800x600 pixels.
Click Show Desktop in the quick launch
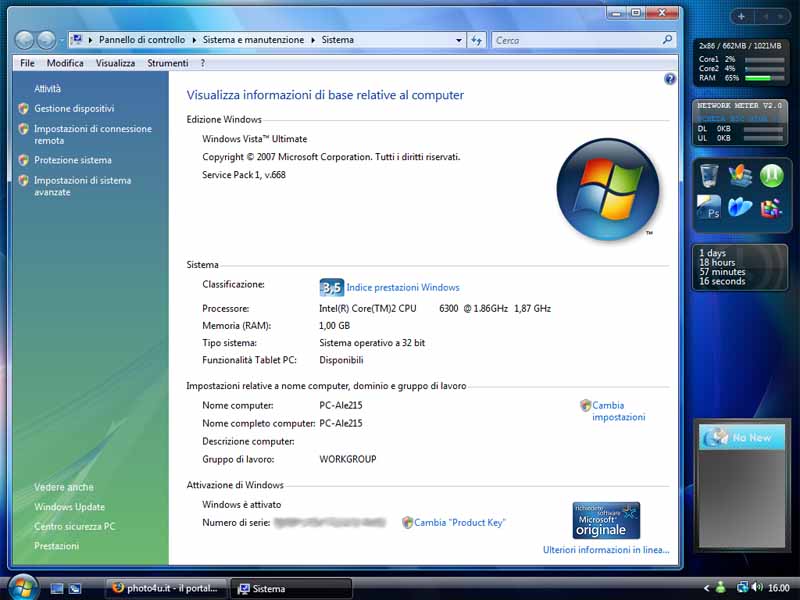coord(57,588)
